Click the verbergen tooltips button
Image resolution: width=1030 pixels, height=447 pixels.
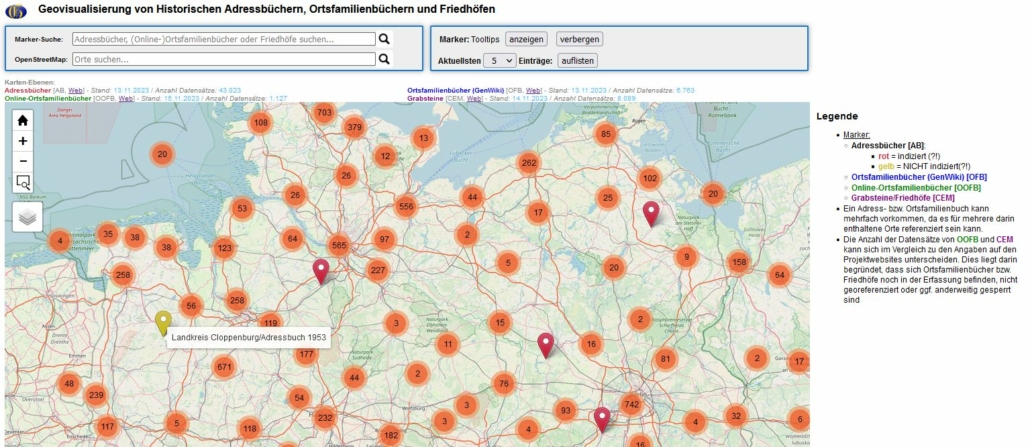(x=579, y=39)
